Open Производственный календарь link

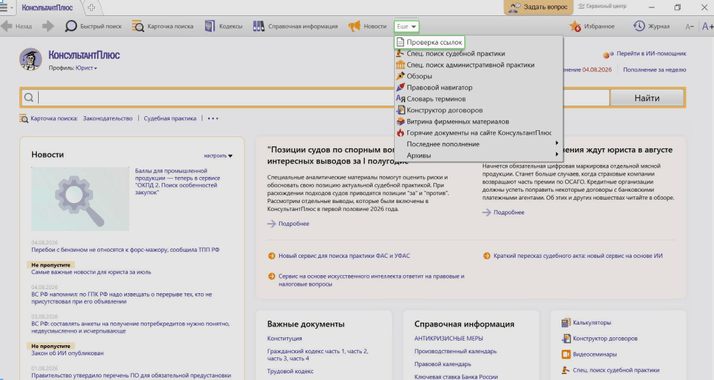[455, 351]
